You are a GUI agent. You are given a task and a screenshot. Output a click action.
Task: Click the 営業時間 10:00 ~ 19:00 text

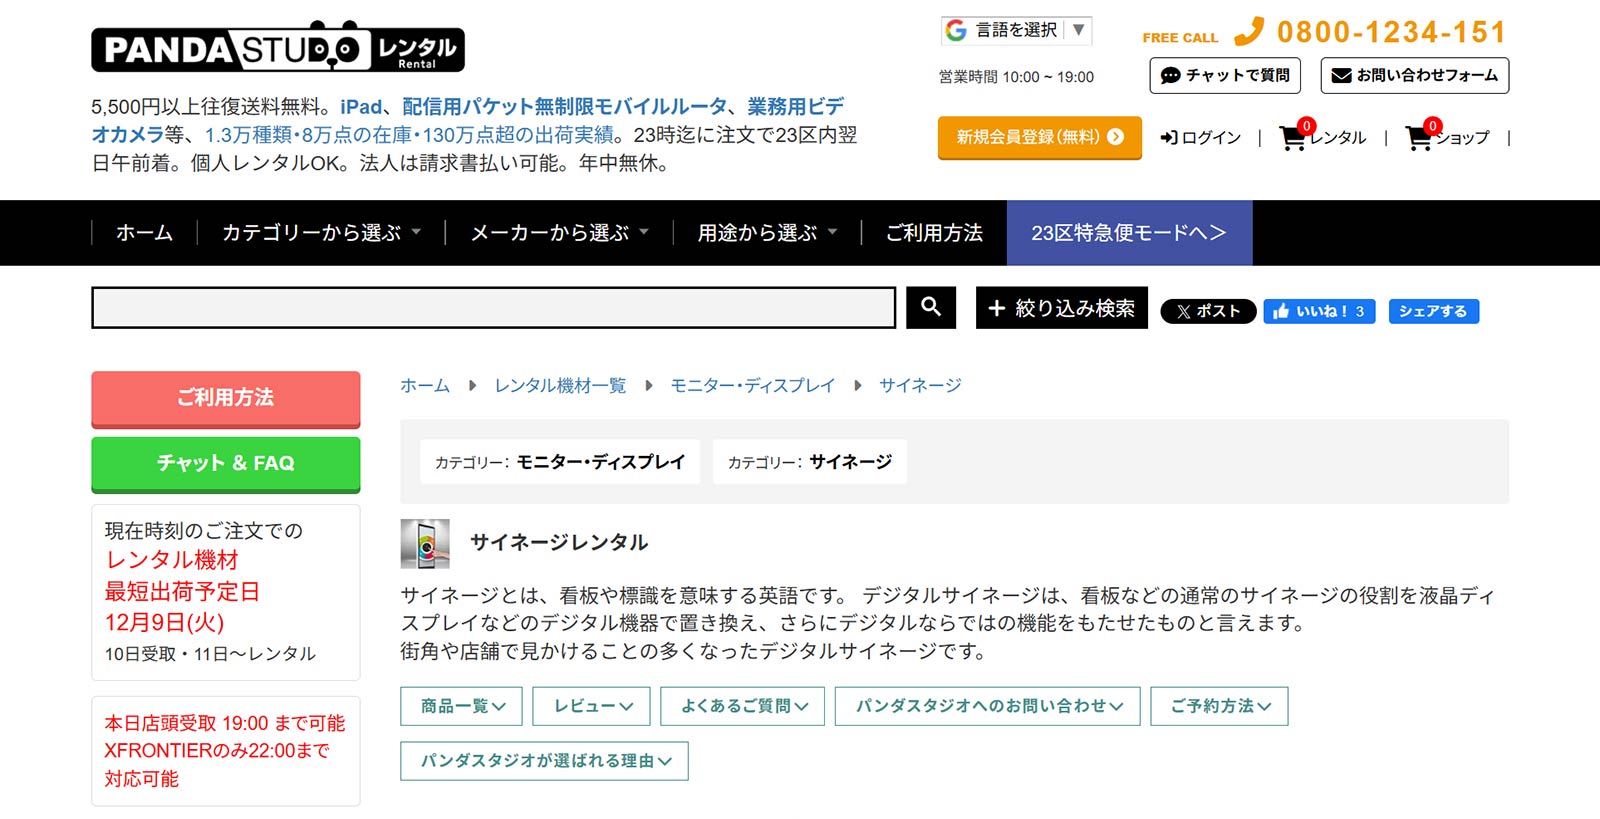(x=1016, y=77)
